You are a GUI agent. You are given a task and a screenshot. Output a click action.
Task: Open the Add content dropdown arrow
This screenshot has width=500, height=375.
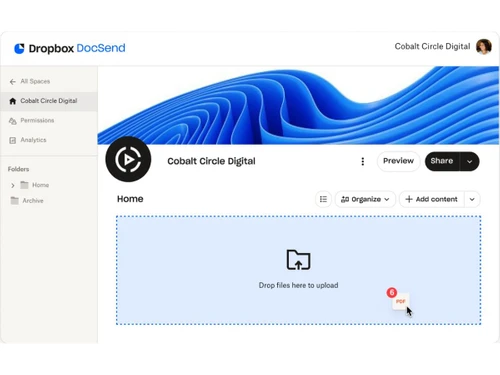[x=472, y=199]
